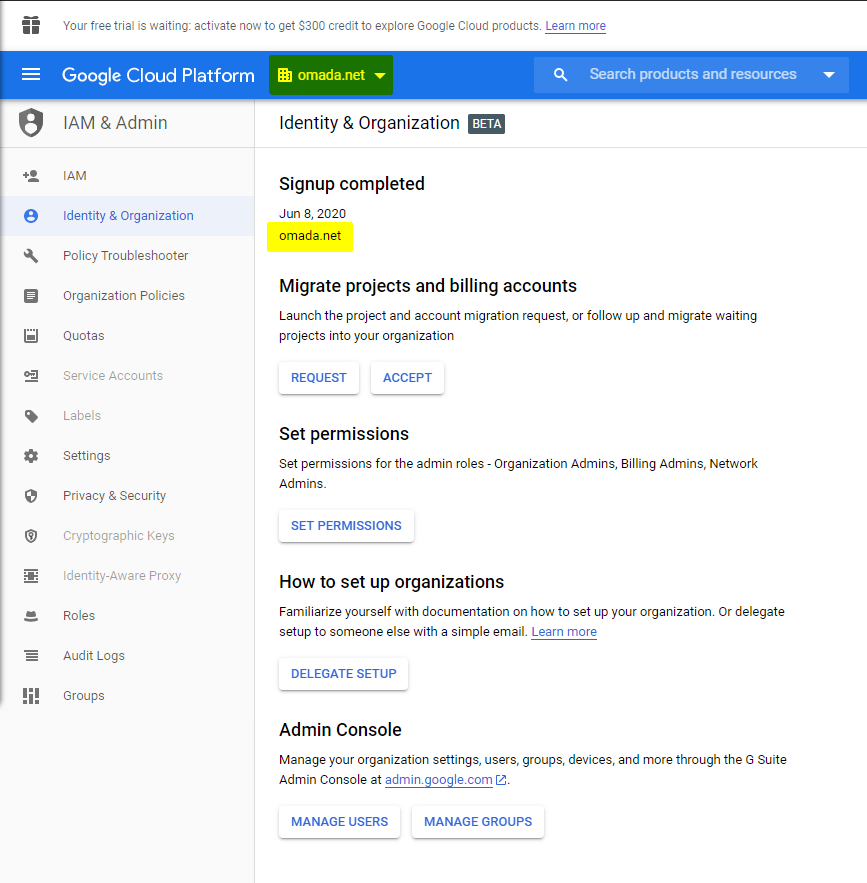This screenshot has height=883, width=867.
Task: Click the Policy Troubleshooter wrench icon
Action: (31, 256)
